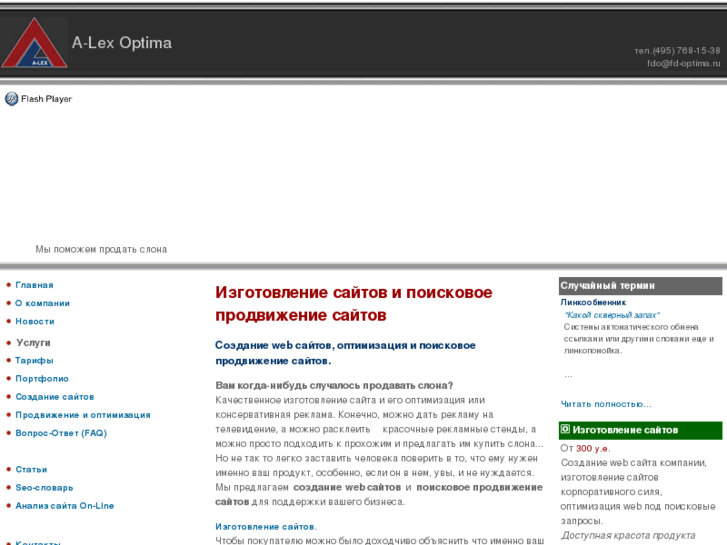Go to the Статьи section
This screenshot has height=545, width=727.
(31, 469)
